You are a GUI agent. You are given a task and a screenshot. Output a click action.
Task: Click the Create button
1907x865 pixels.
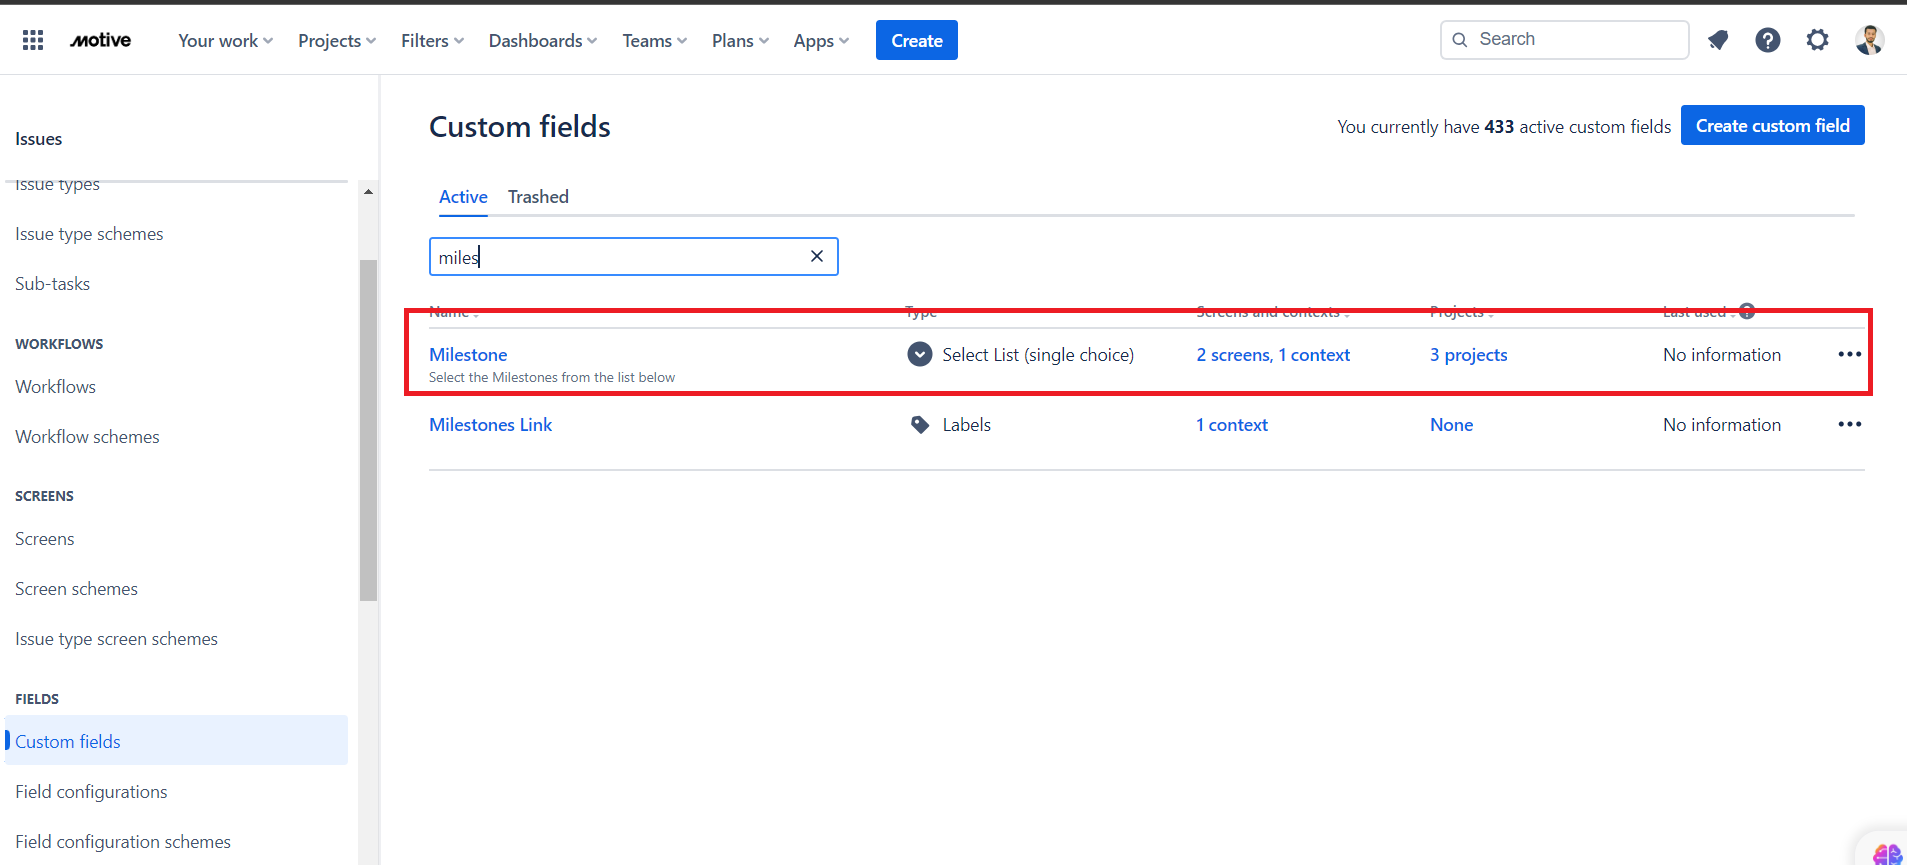[917, 40]
